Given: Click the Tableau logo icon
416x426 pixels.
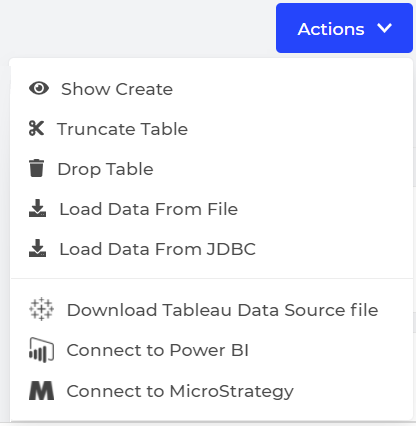Looking at the screenshot, I should point(41,309).
